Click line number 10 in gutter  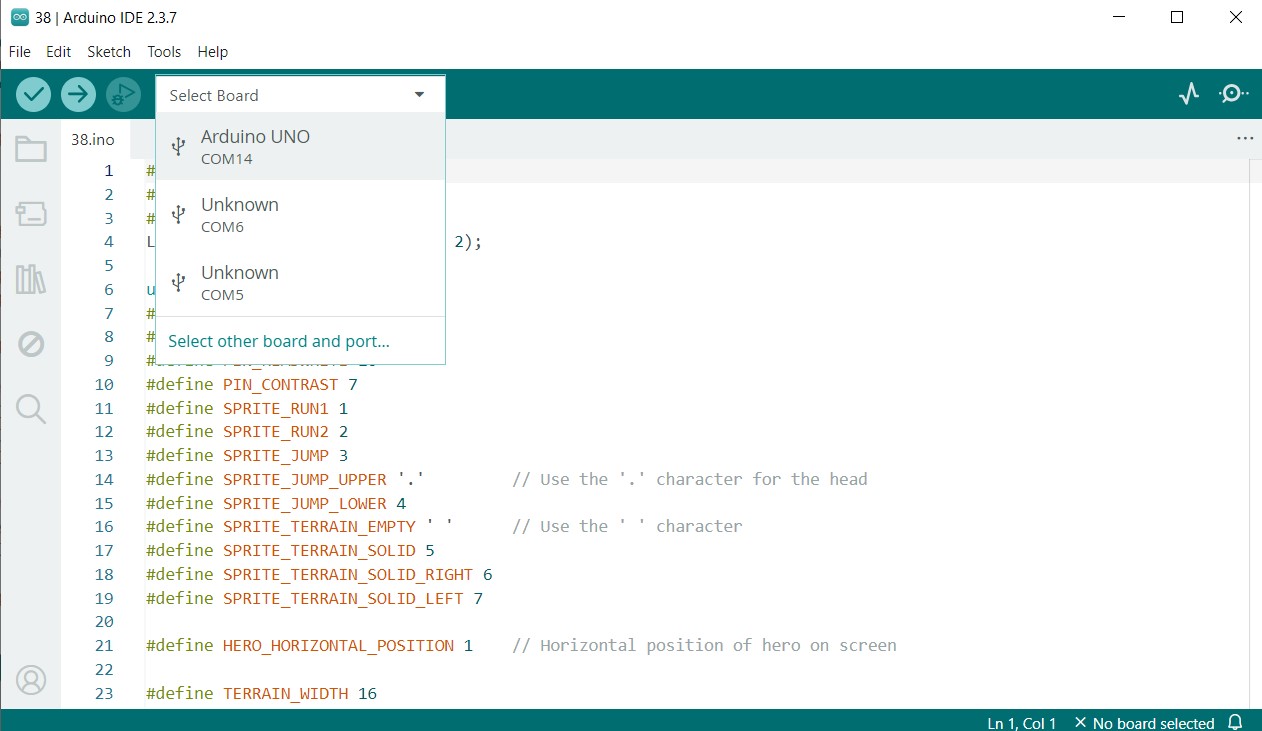104,384
